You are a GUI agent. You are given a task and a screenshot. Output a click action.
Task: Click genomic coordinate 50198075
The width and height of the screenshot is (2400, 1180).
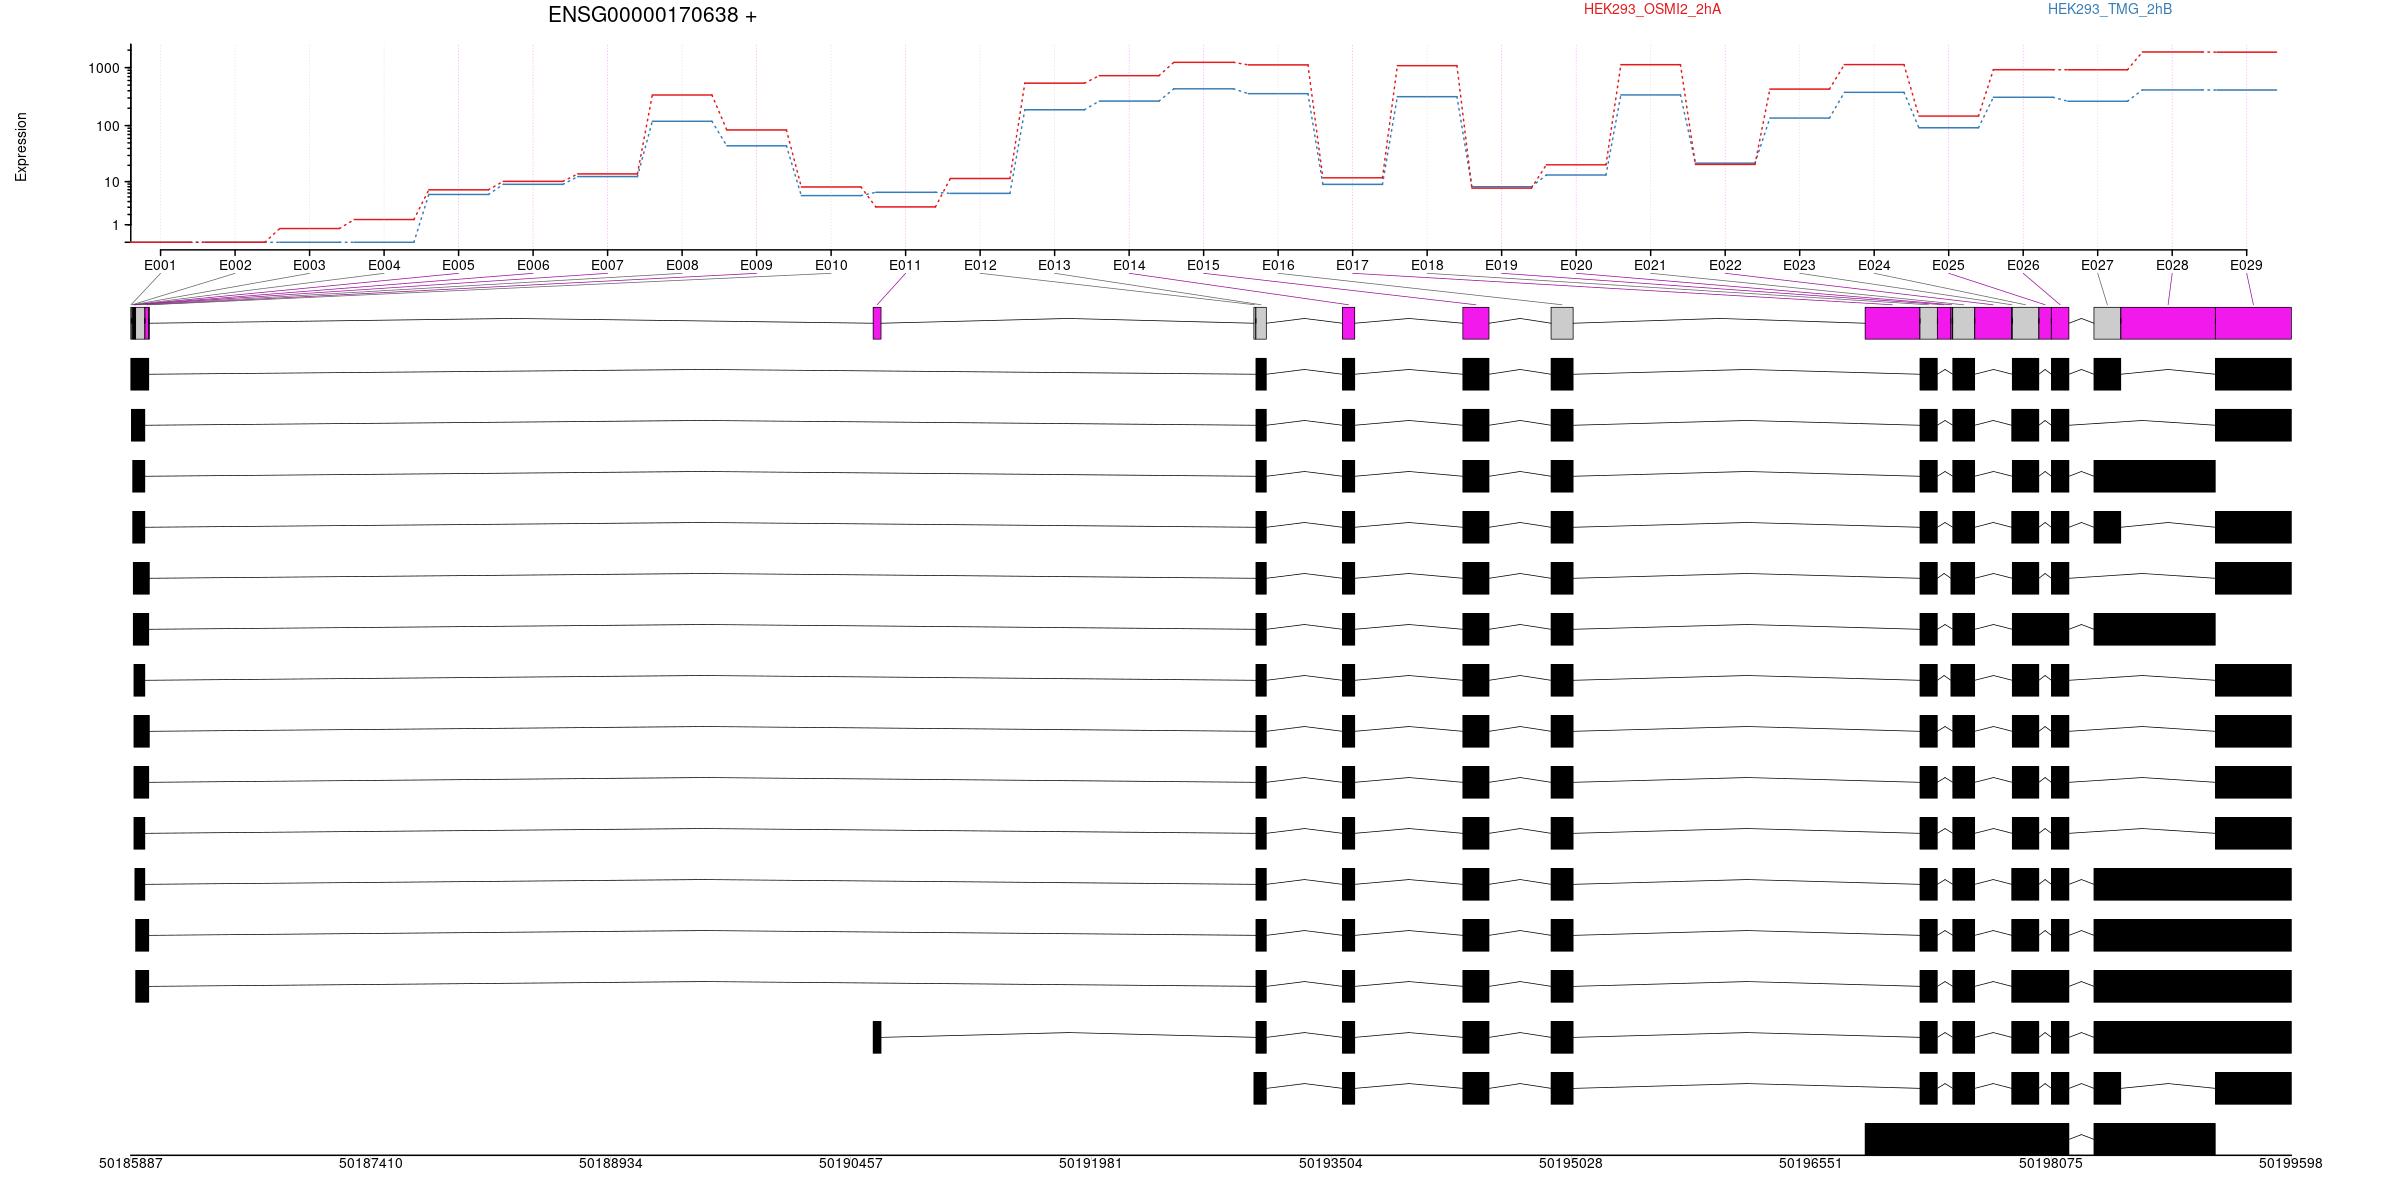tap(2051, 1163)
